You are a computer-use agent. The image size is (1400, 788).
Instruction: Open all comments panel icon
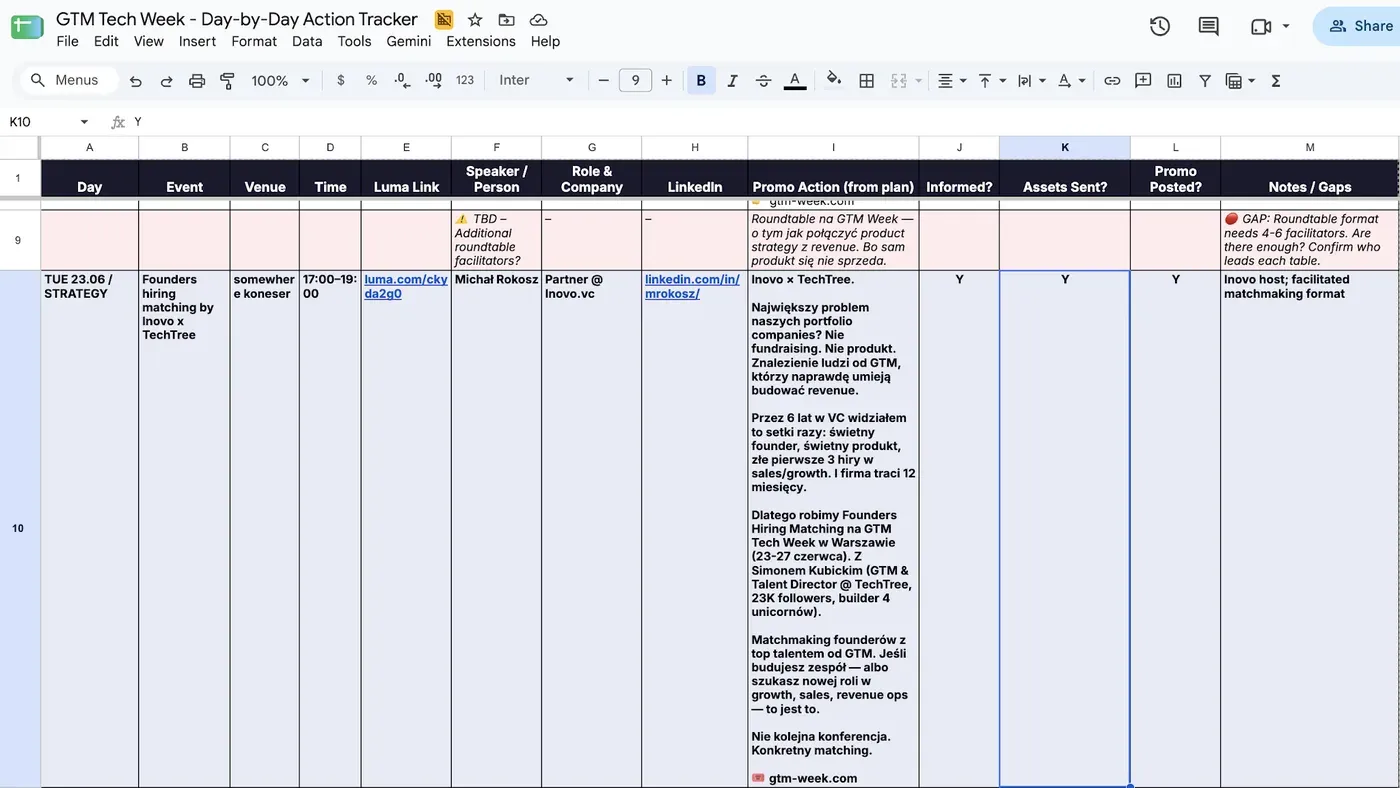[x=1209, y=27]
